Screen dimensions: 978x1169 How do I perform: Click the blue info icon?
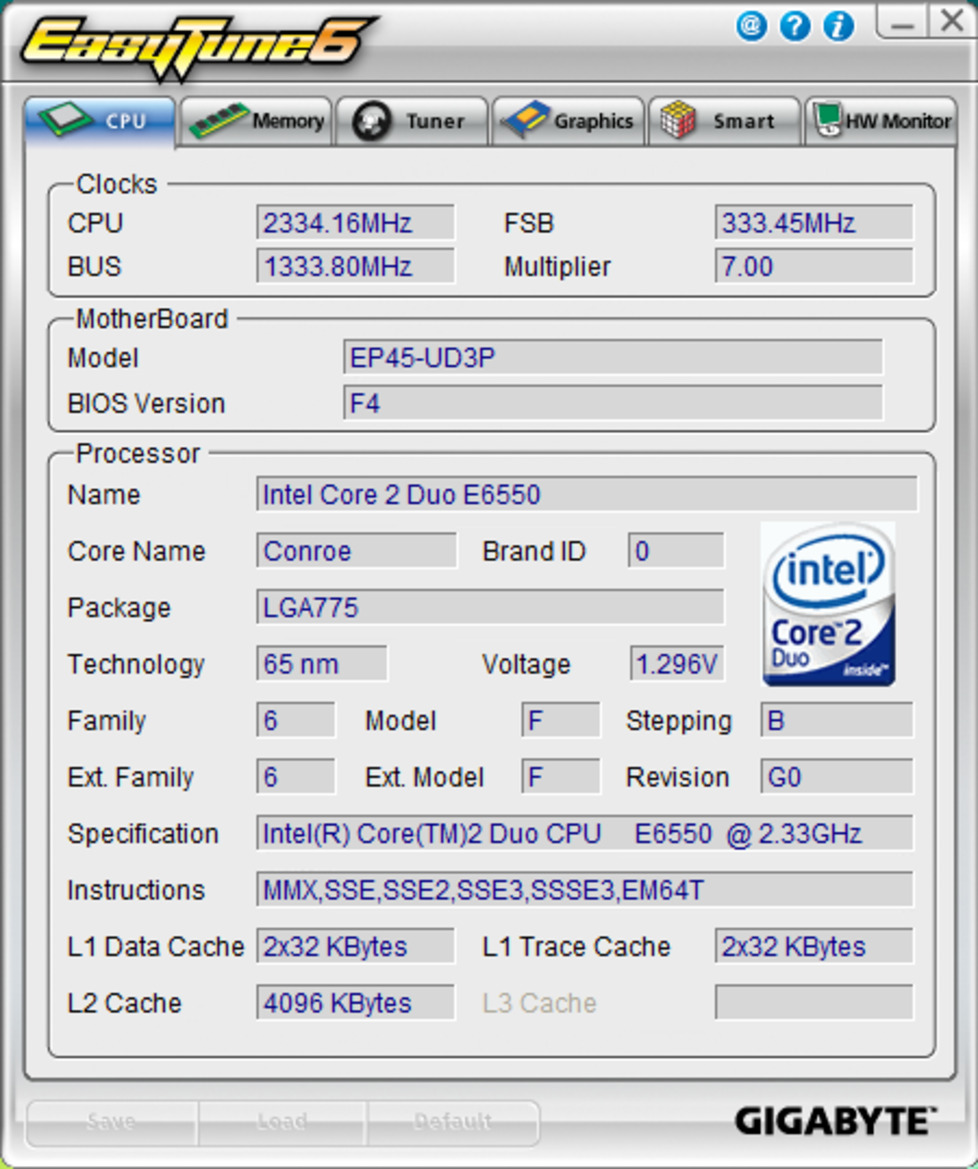pos(839,26)
